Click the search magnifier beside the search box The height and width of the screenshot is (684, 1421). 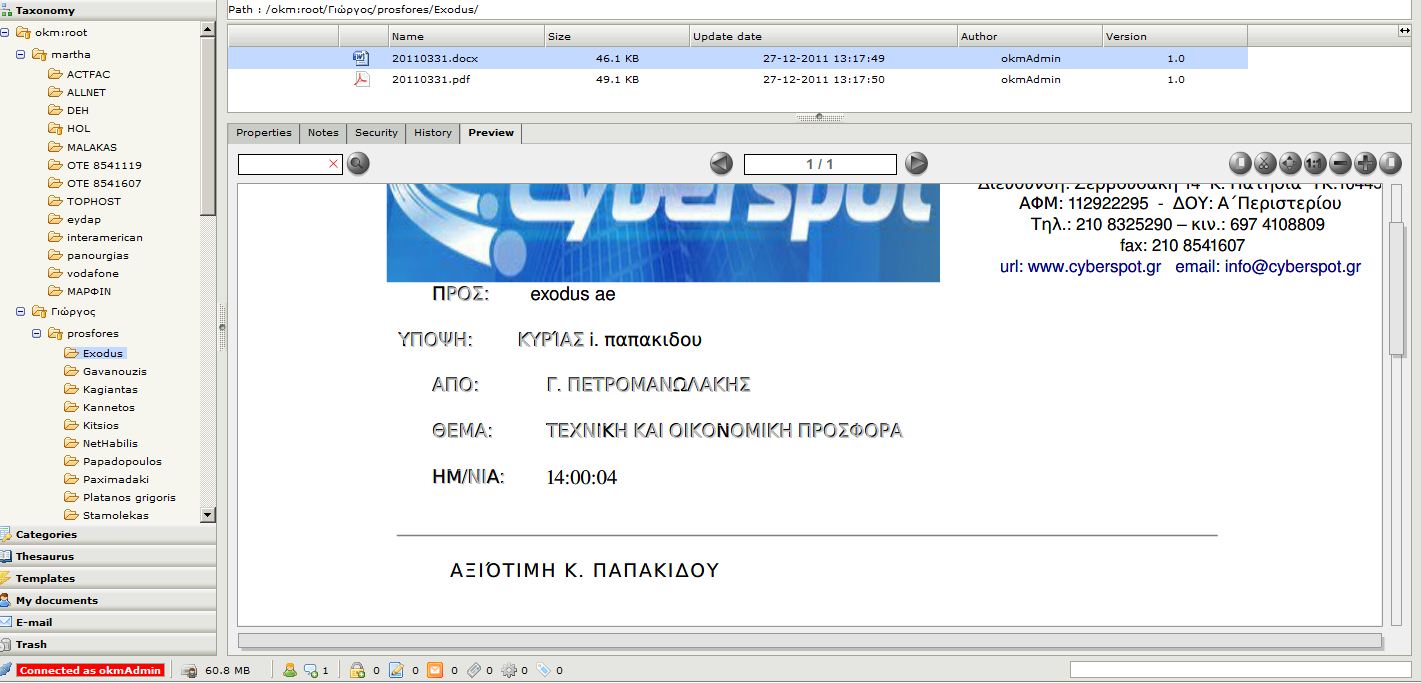point(357,163)
